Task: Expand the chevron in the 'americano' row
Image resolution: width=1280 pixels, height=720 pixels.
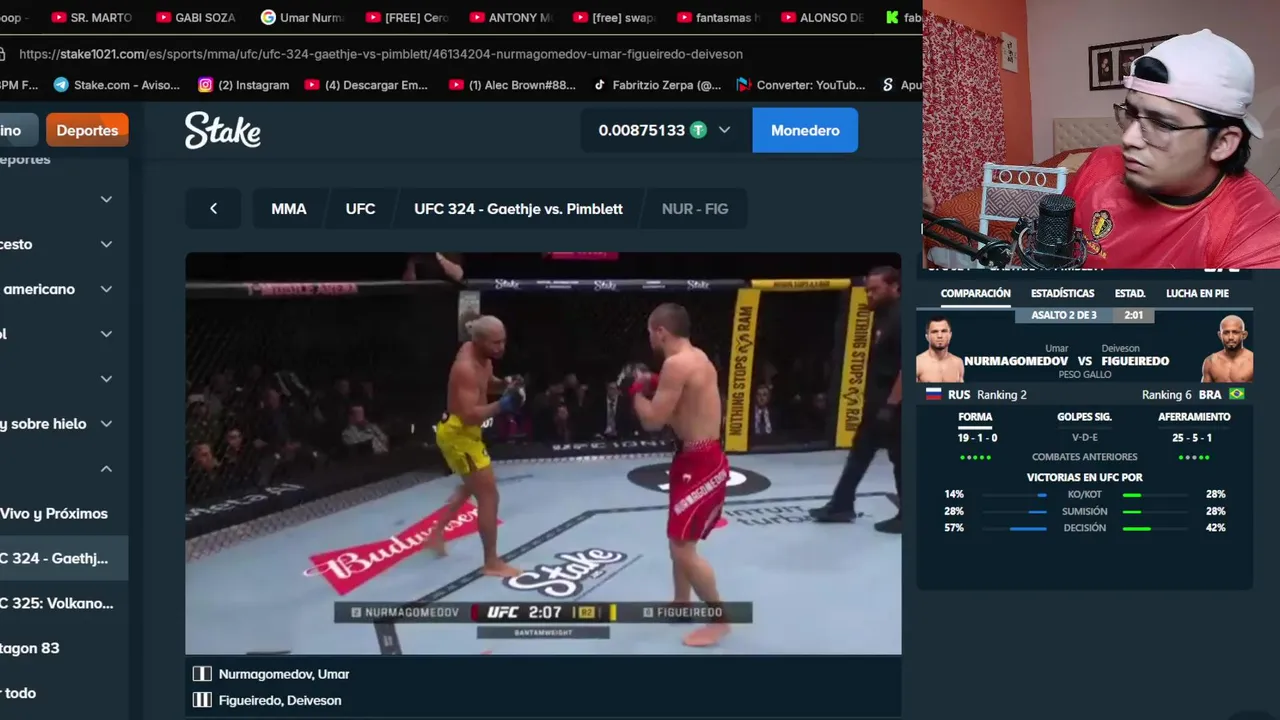Action: [x=106, y=289]
